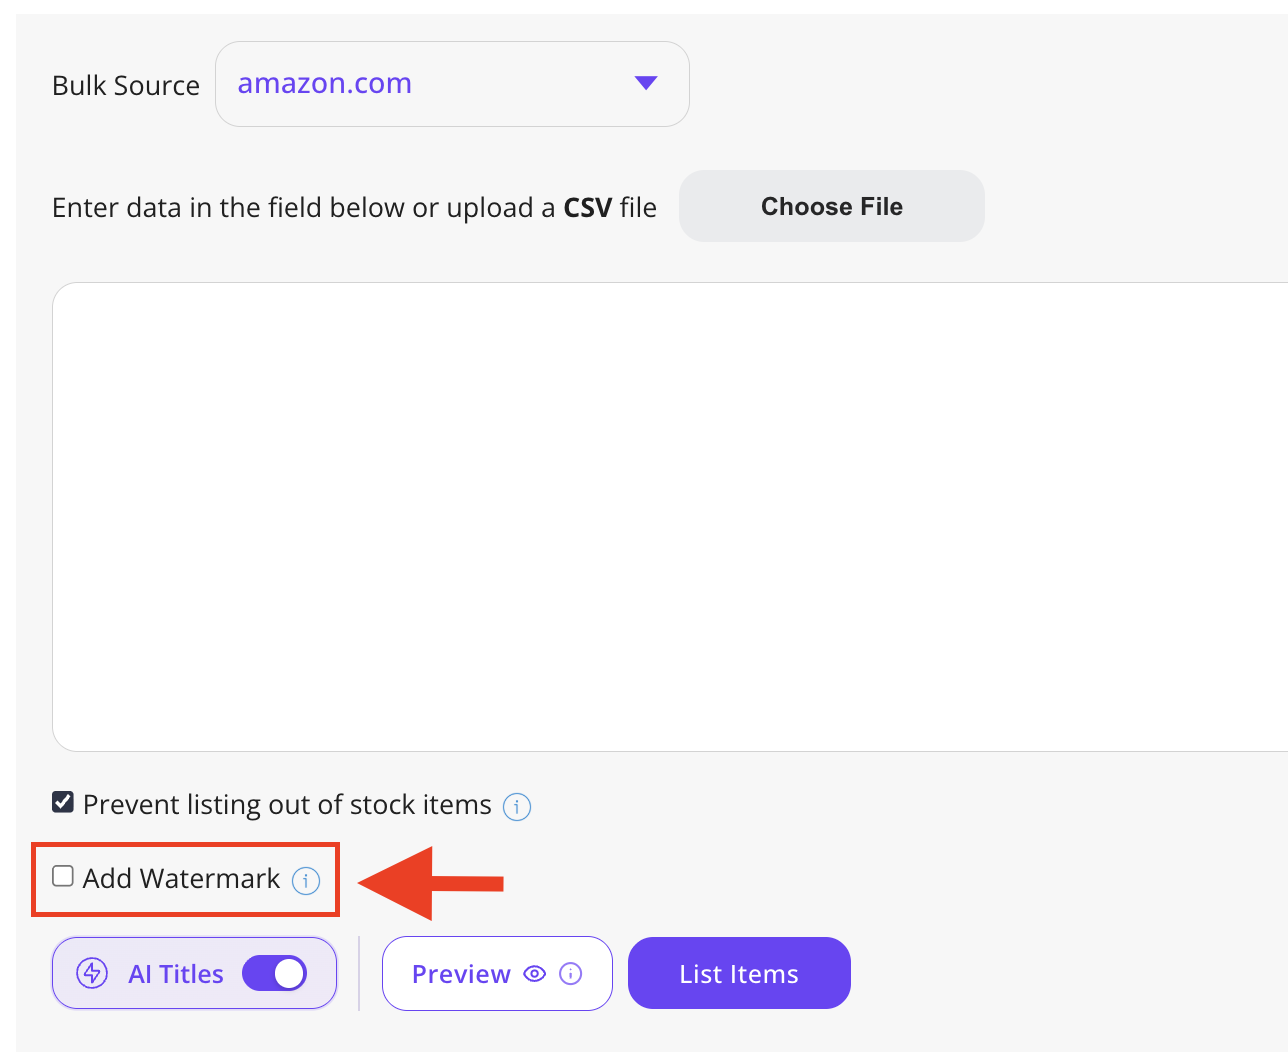Viewport: 1288px width, 1052px height.
Task: Open the info icon inside Preview button
Action: click(x=571, y=973)
